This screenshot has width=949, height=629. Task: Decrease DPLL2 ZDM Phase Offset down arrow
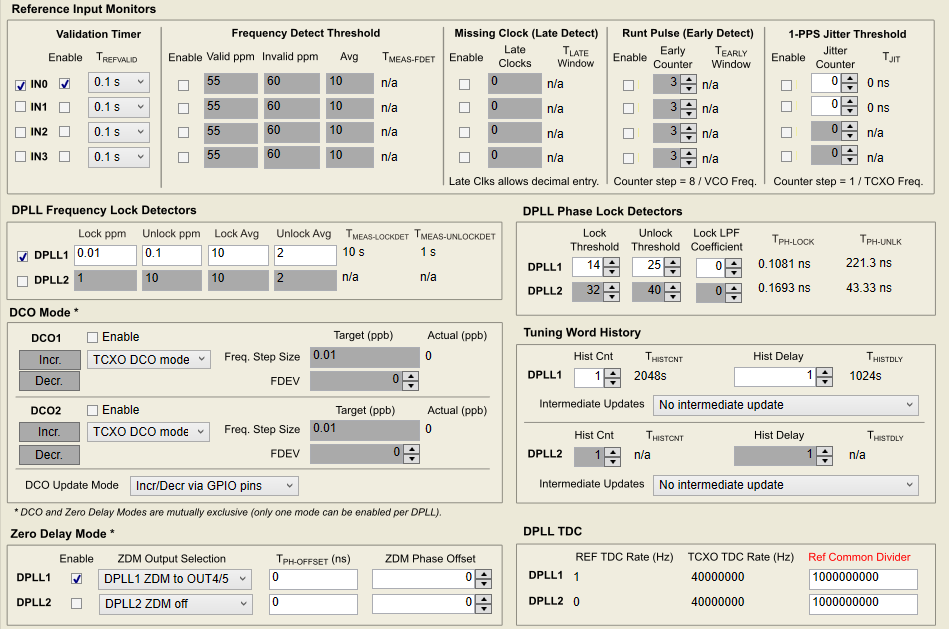point(484,609)
